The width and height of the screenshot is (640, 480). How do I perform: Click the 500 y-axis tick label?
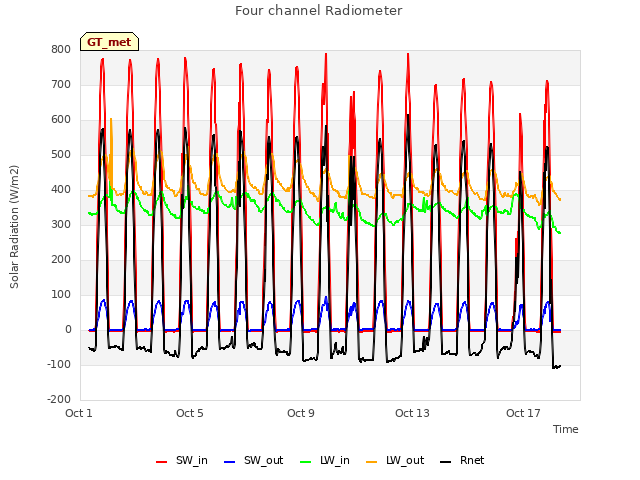pyautogui.click(x=61, y=155)
